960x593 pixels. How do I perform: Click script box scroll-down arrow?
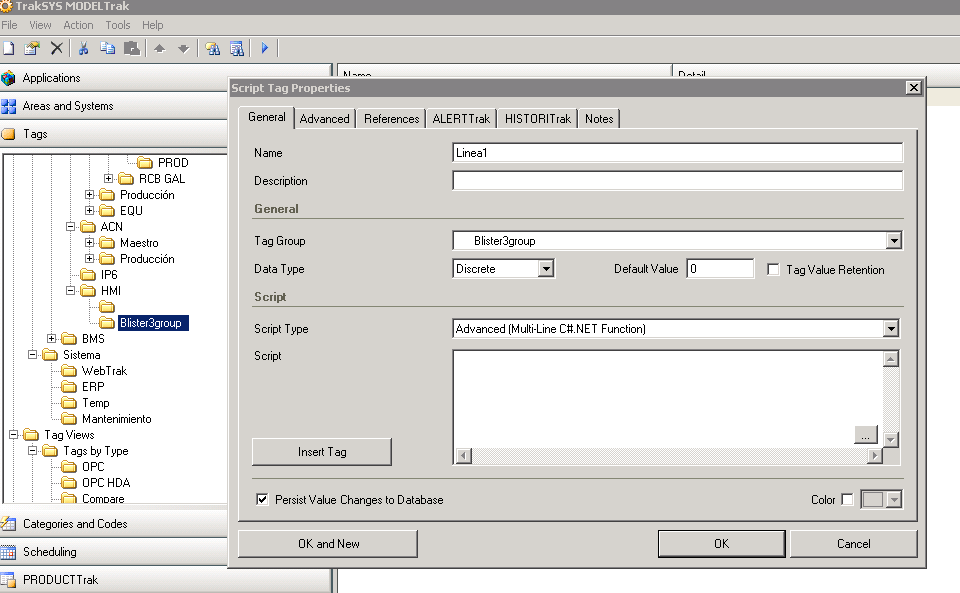pyautogui.click(x=891, y=439)
